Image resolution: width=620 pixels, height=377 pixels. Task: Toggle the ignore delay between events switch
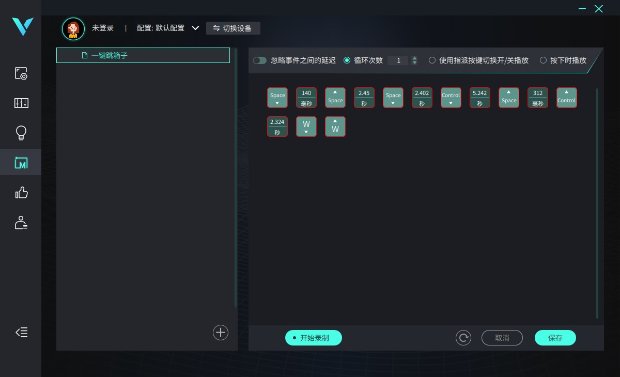[x=260, y=61]
